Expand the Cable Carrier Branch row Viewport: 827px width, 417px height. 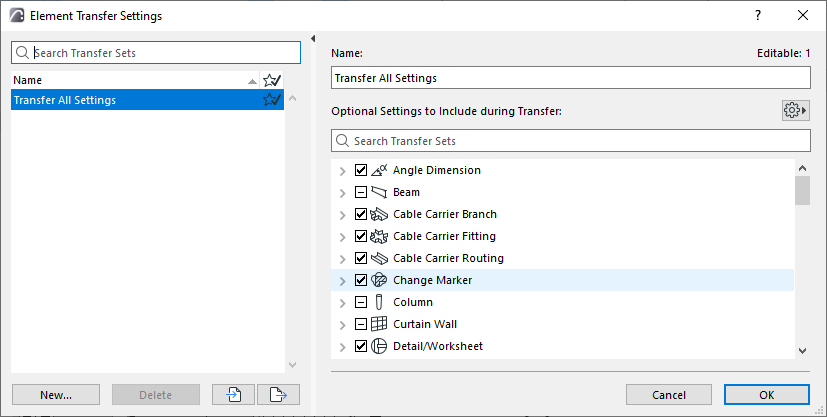344,214
